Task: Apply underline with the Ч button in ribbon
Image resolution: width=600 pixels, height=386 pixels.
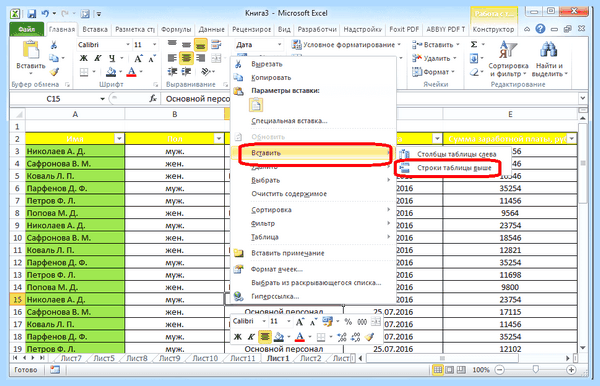Action: pyautogui.click(x=112, y=59)
